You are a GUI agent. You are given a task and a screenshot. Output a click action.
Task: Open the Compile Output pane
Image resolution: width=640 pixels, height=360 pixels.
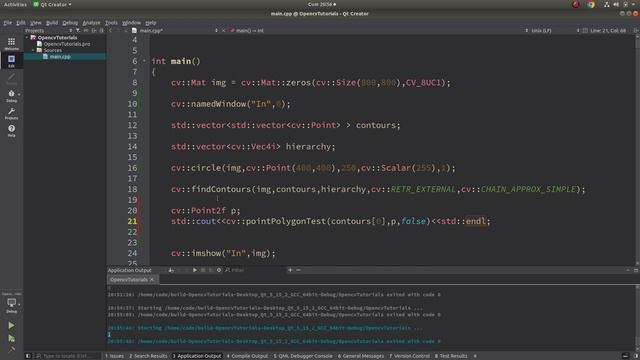(247, 356)
